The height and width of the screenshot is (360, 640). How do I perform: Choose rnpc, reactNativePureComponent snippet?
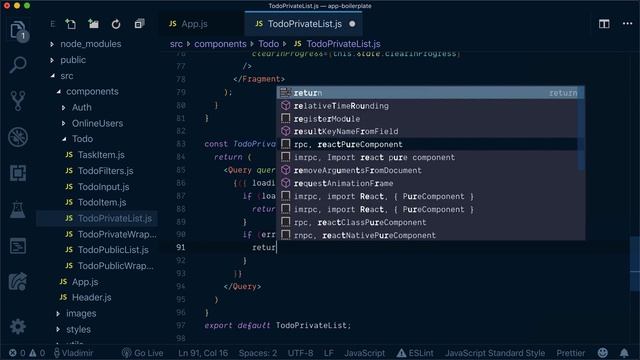(427, 236)
